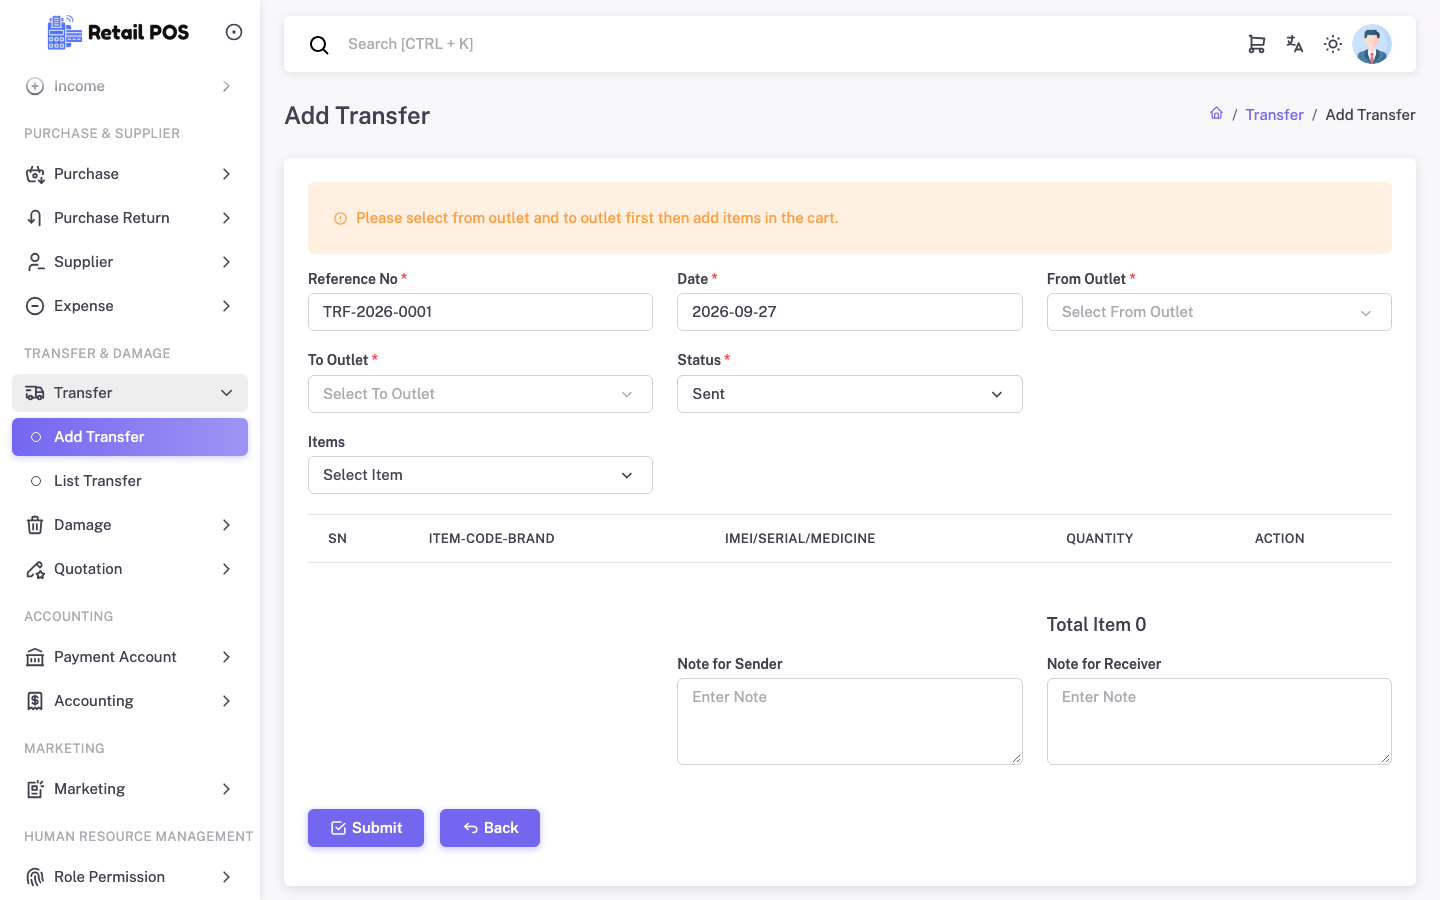Click the Supplier person icon

coord(35,262)
